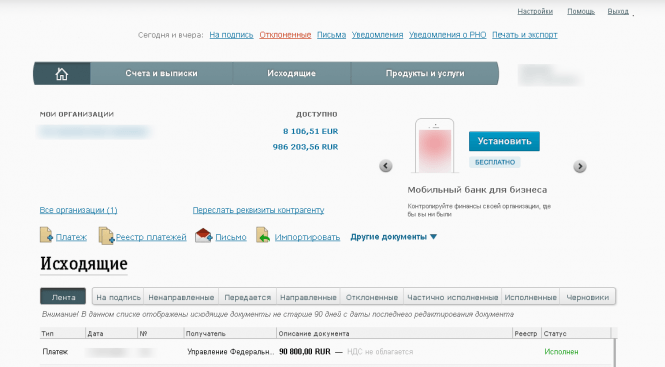Switch to the Ненаправленные tab

click(x=181, y=297)
